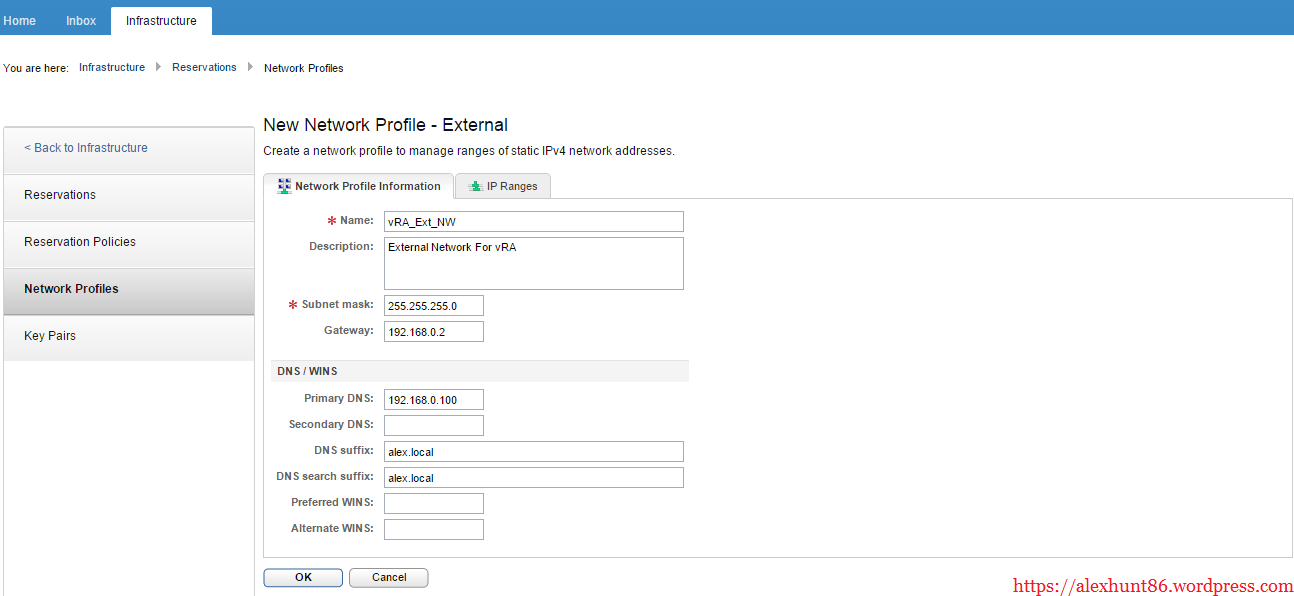
Task: Cancel the new network profile
Action: click(x=389, y=577)
